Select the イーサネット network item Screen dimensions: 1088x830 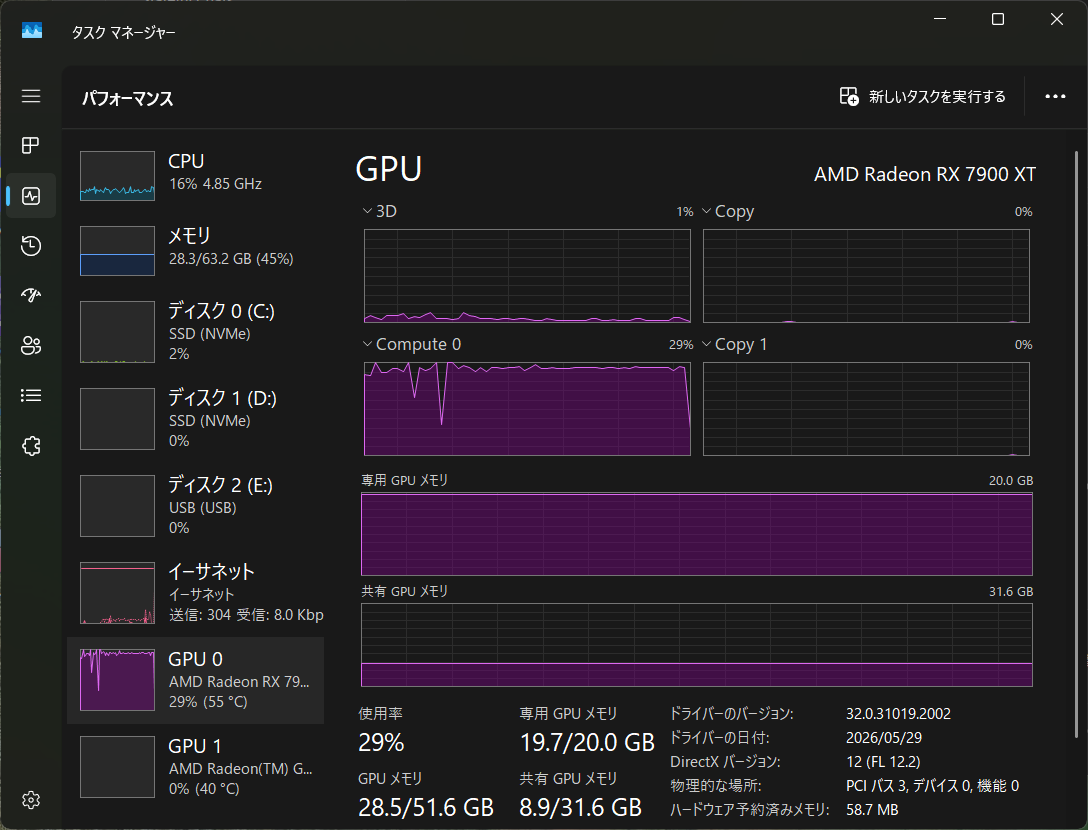[196, 593]
